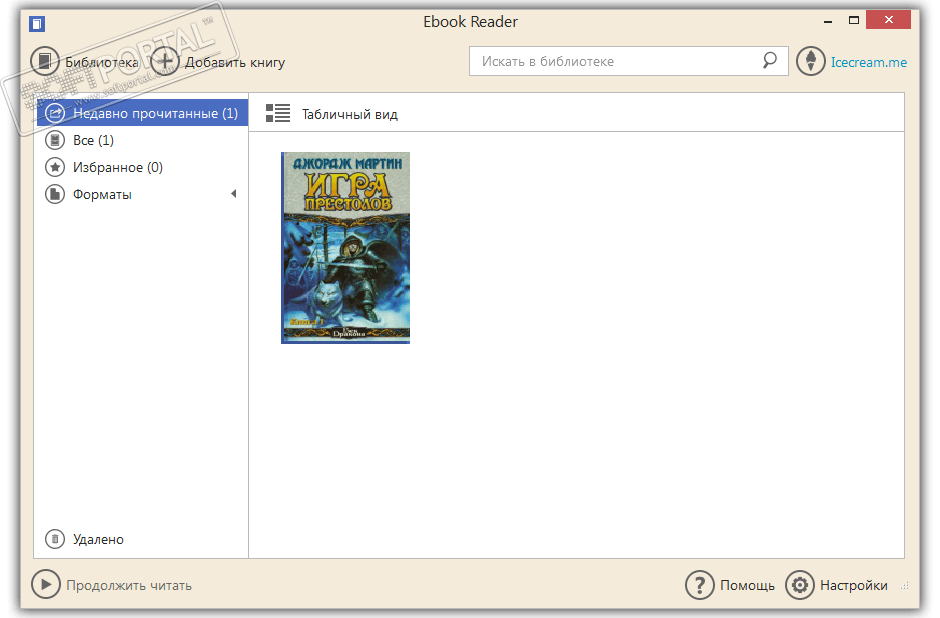Image resolution: width=940 pixels, height=618 pixels.
Task: Click the magnifier search icon
Action: coord(769,61)
